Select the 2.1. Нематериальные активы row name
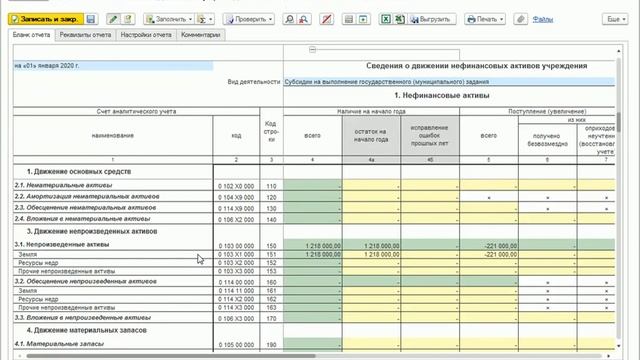 click(63, 185)
